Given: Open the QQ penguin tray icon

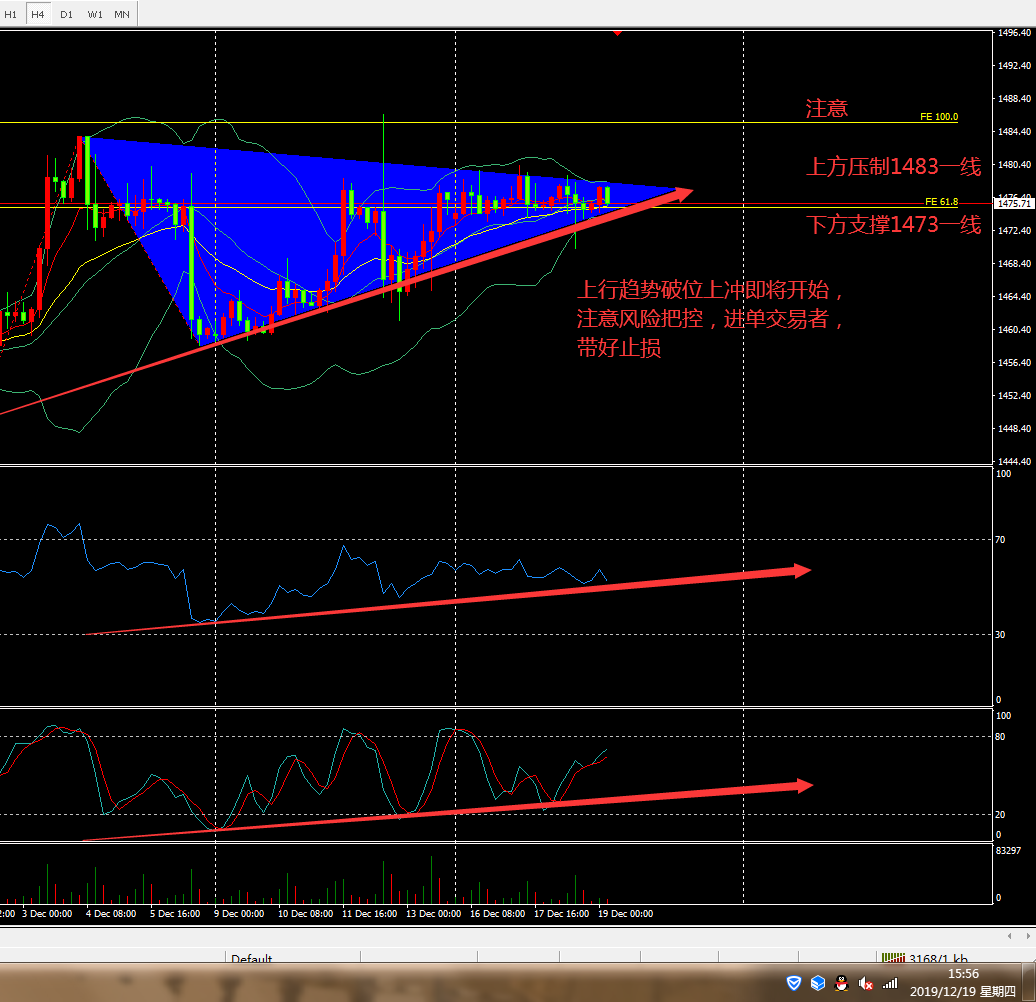Looking at the screenshot, I should click(x=841, y=983).
